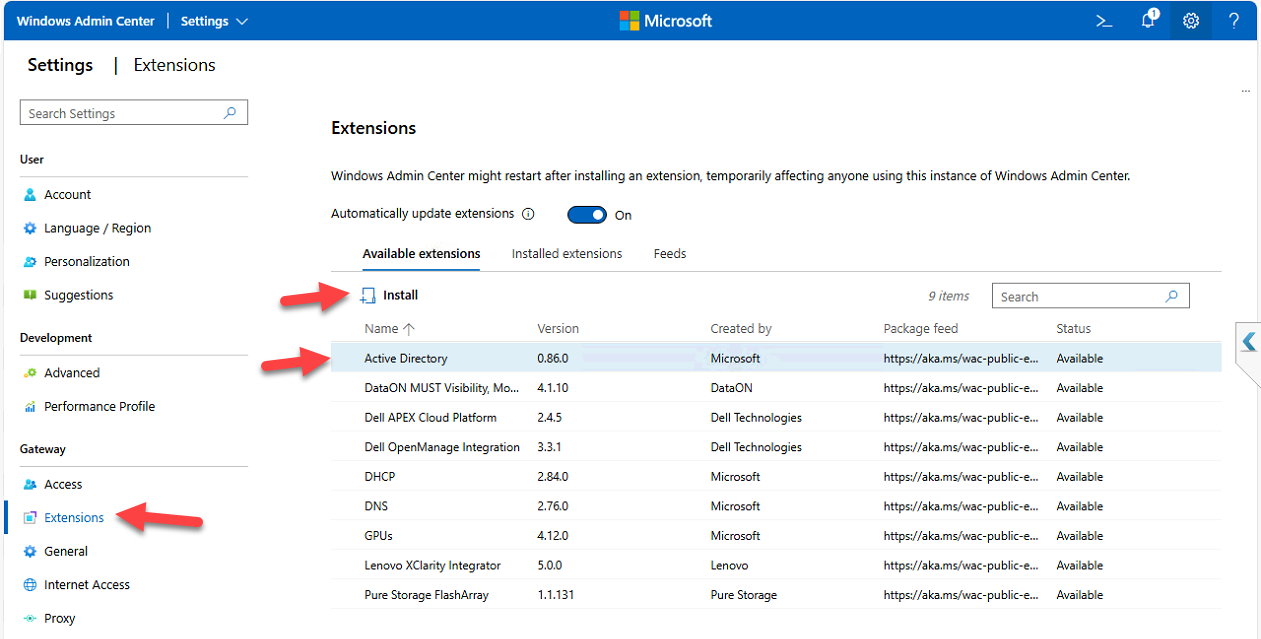Click DataON in Created by column
This screenshot has height=639, width=1261.
pyautogui.click(x=732, y=388)
